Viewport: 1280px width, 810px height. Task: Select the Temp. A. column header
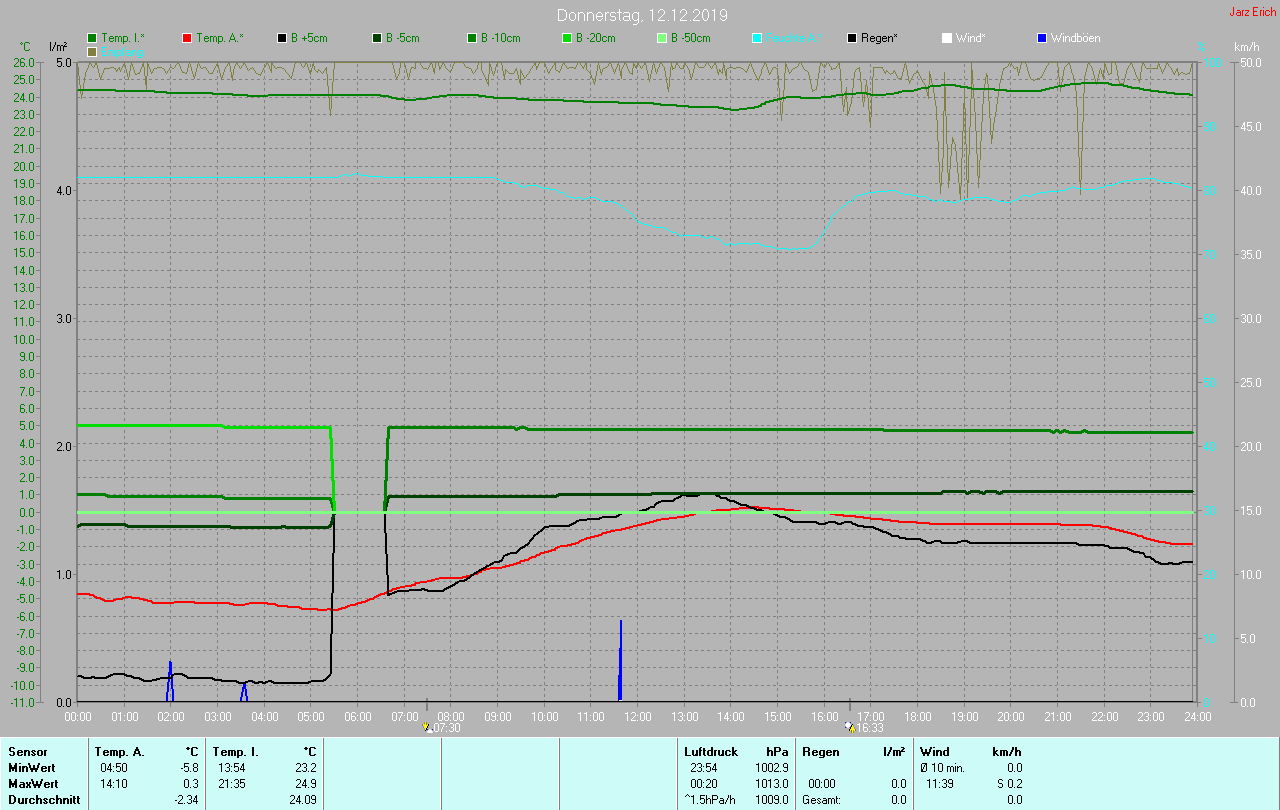119,751
